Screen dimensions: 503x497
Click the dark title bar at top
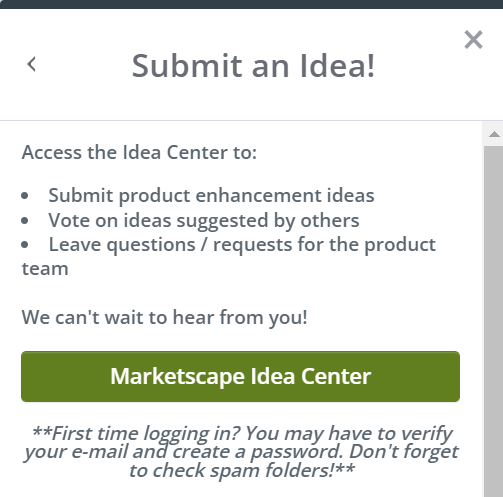[x=251, y=4]
